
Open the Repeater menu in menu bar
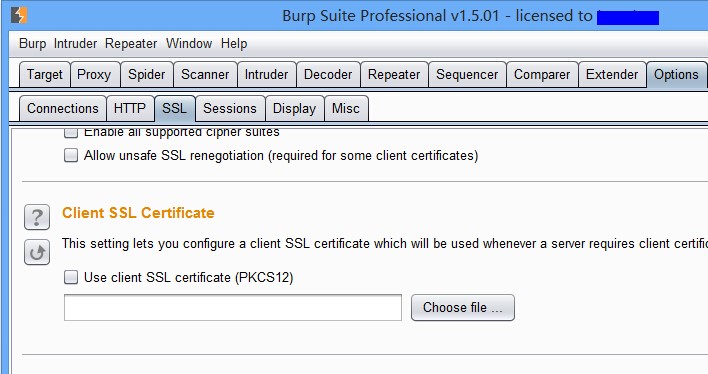[x=131, y=44]
